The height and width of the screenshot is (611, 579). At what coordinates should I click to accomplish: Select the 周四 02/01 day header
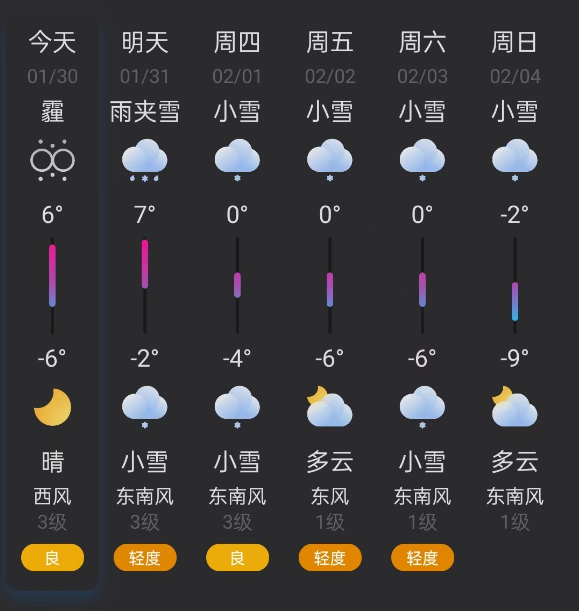click(x=237, y=58)
